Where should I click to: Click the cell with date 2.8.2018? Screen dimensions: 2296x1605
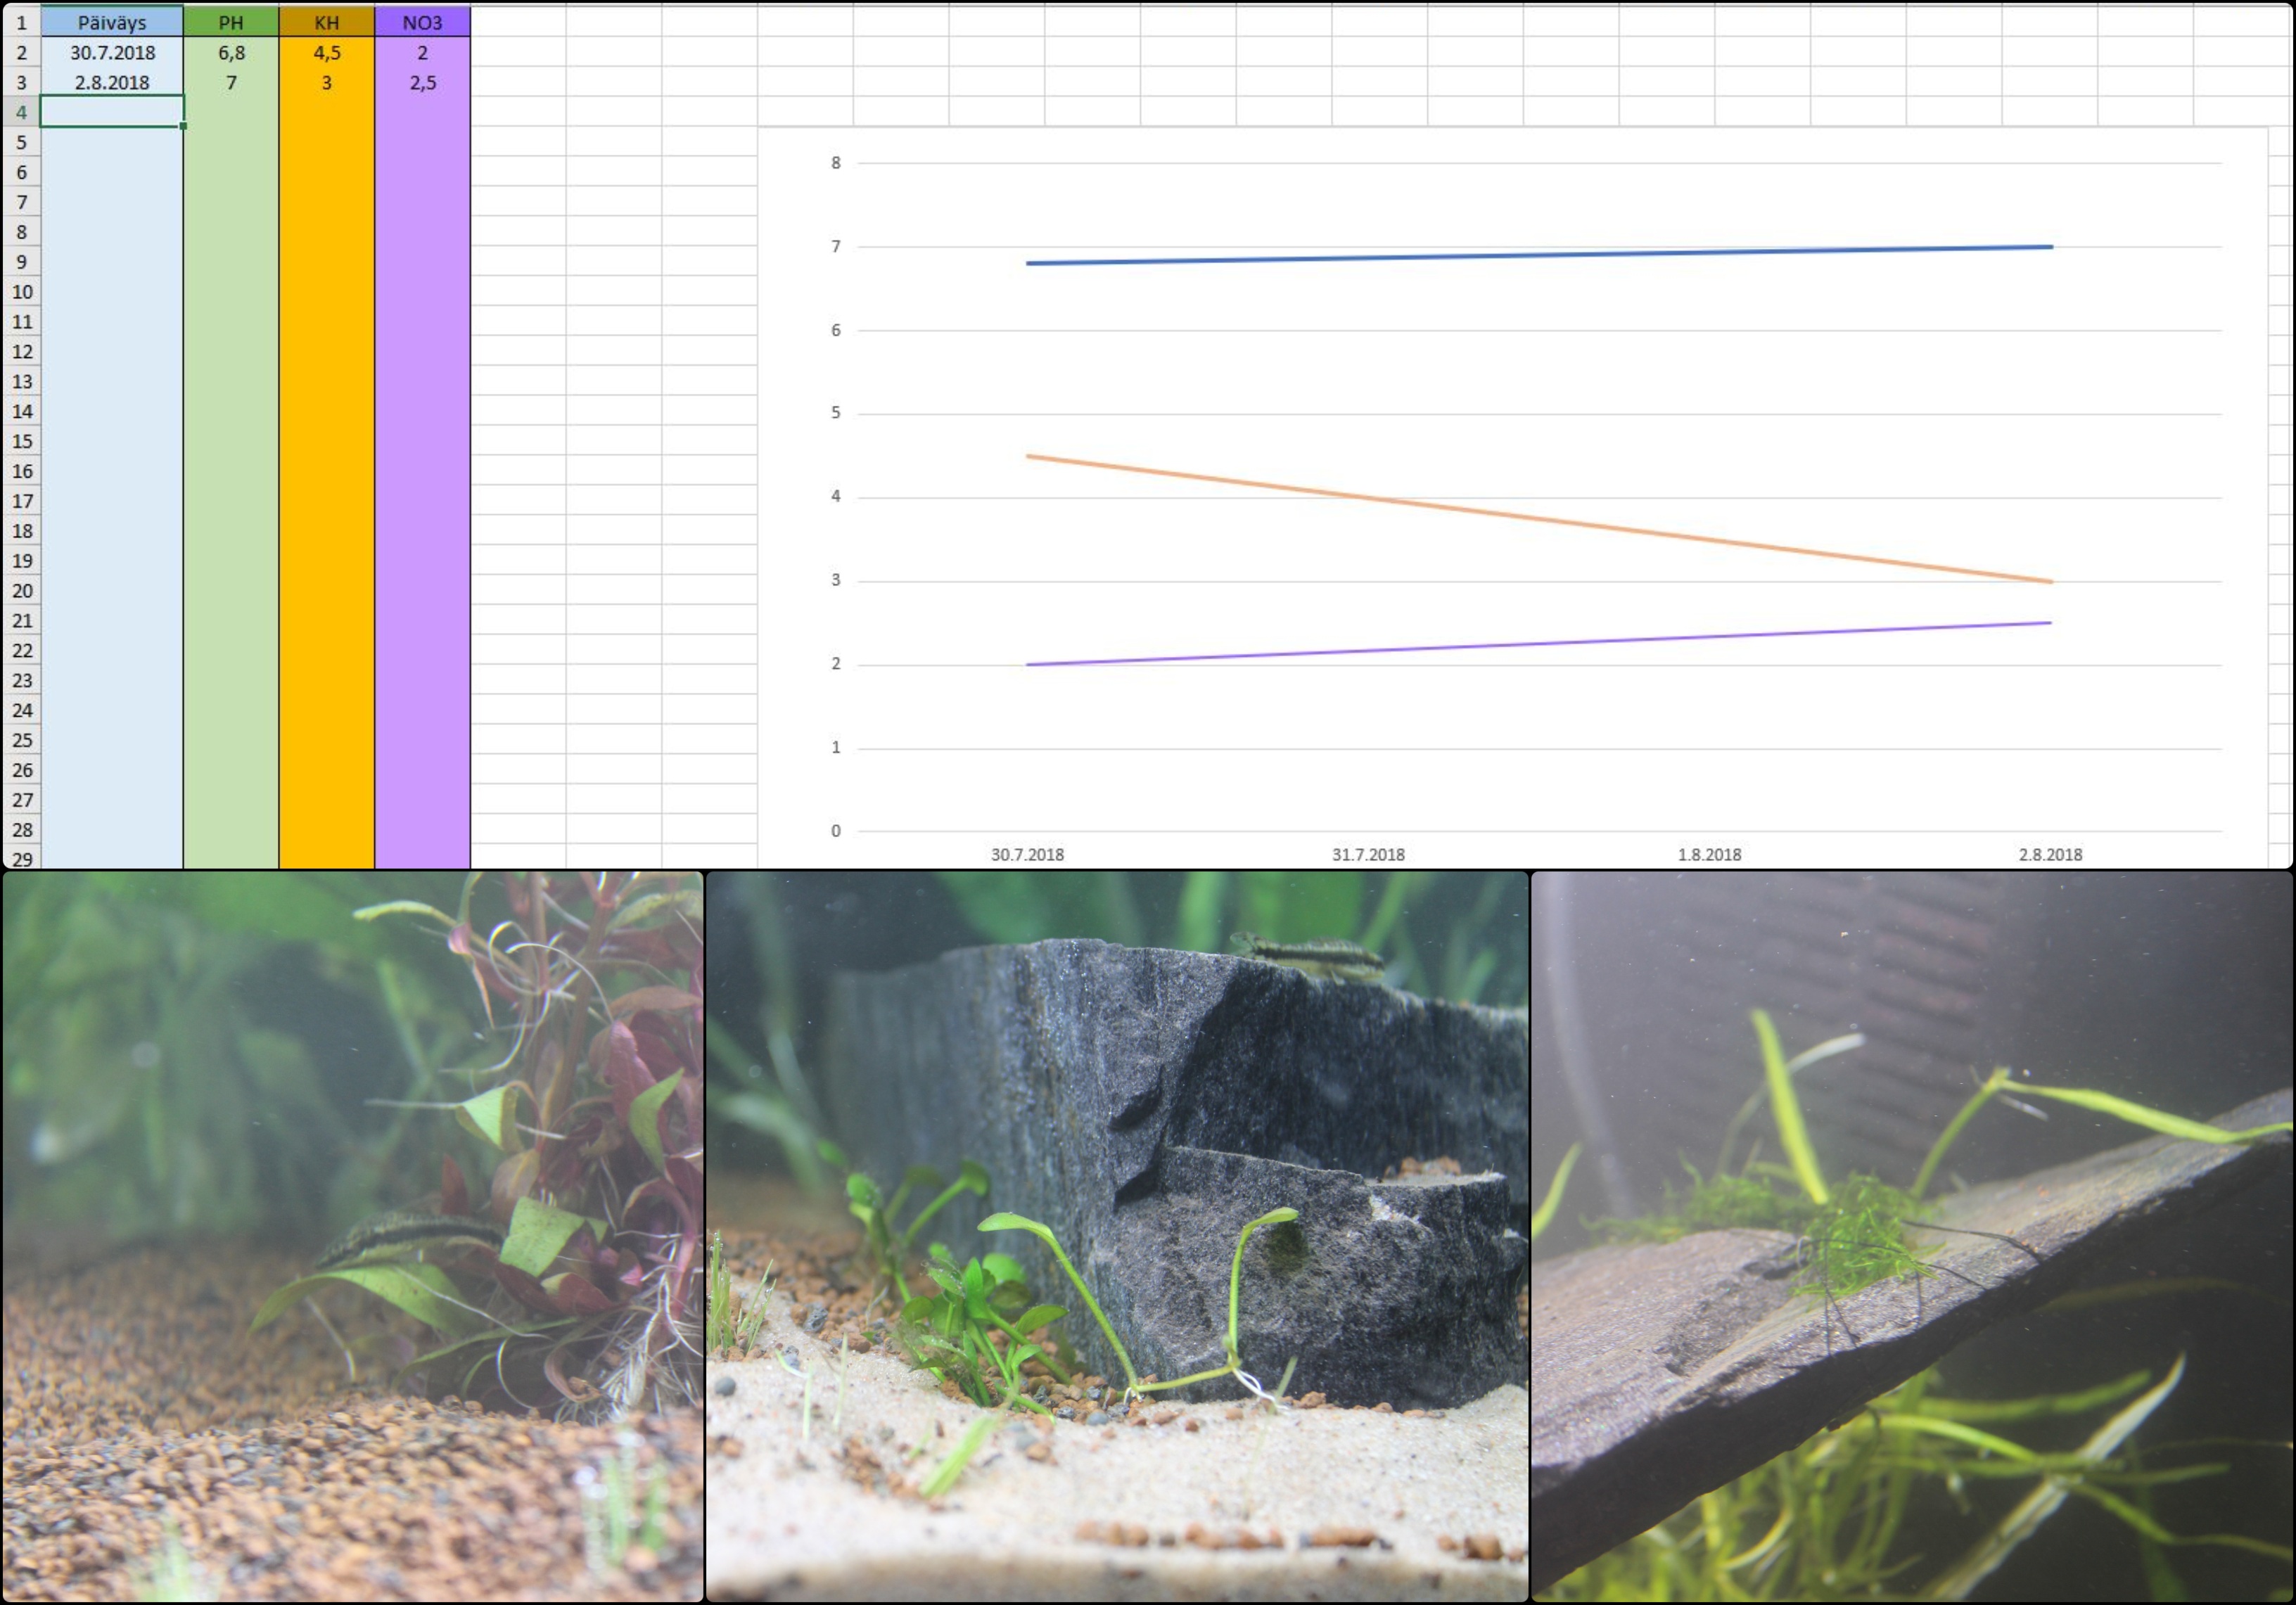click(111, 82)
